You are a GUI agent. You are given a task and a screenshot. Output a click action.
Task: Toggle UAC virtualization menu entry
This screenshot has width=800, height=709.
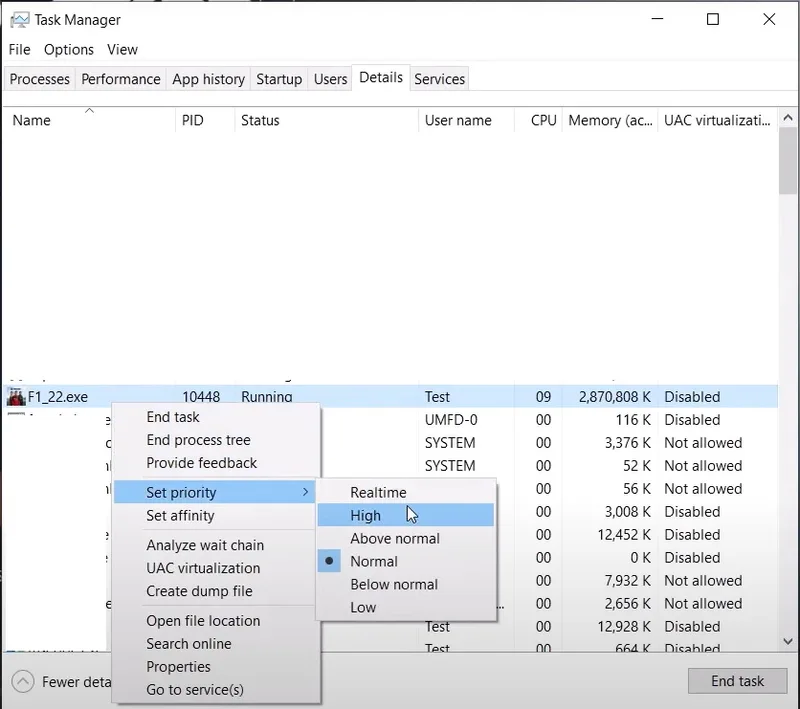(214, 568)
